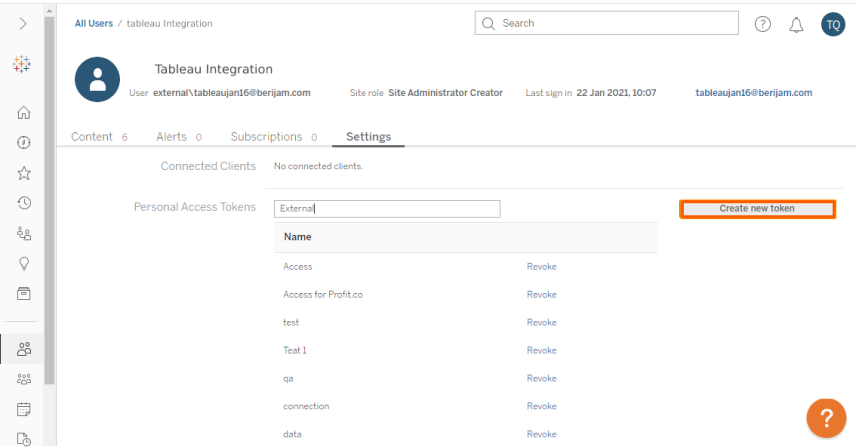Click Site Administrator Creator role text

[x=445, y=93]
